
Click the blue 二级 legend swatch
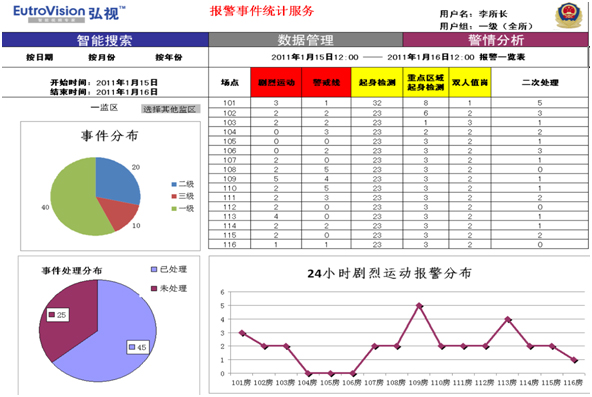point(174,184)
